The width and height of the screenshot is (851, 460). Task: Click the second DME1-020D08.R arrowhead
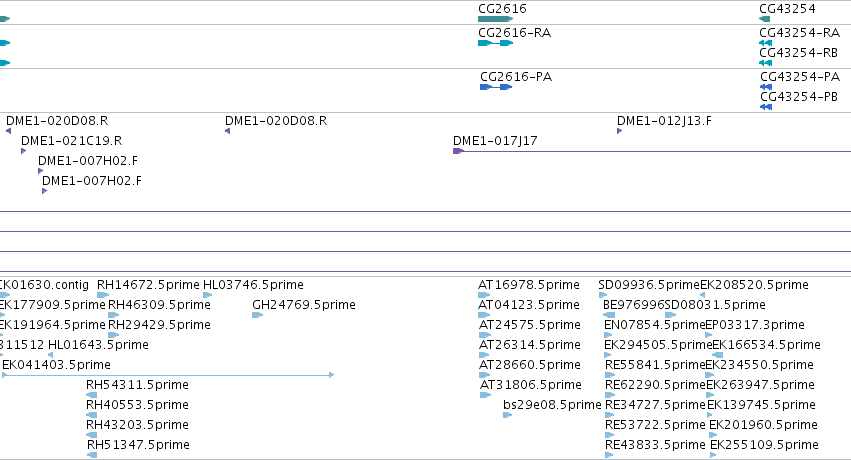227,131
